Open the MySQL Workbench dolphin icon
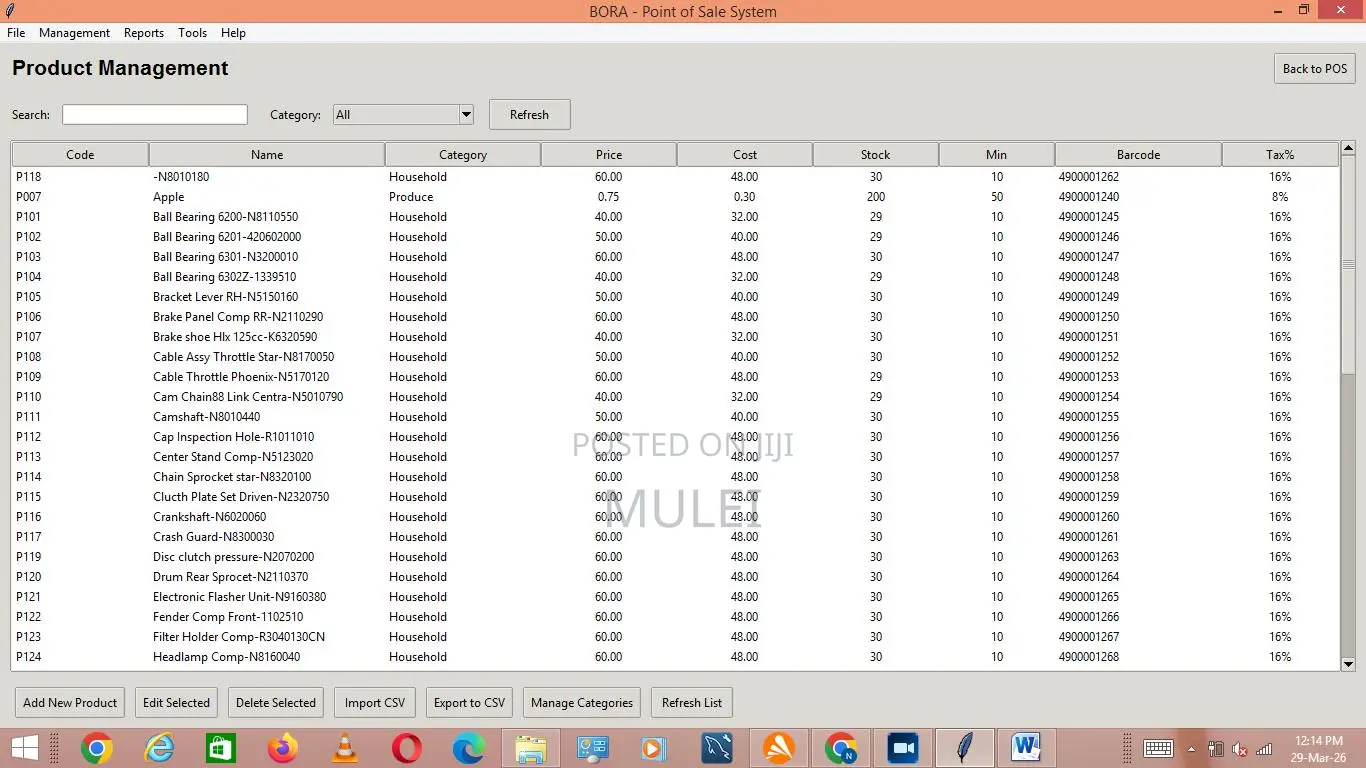This screenshot has height=768, width=1366. (x=717, y=748)
